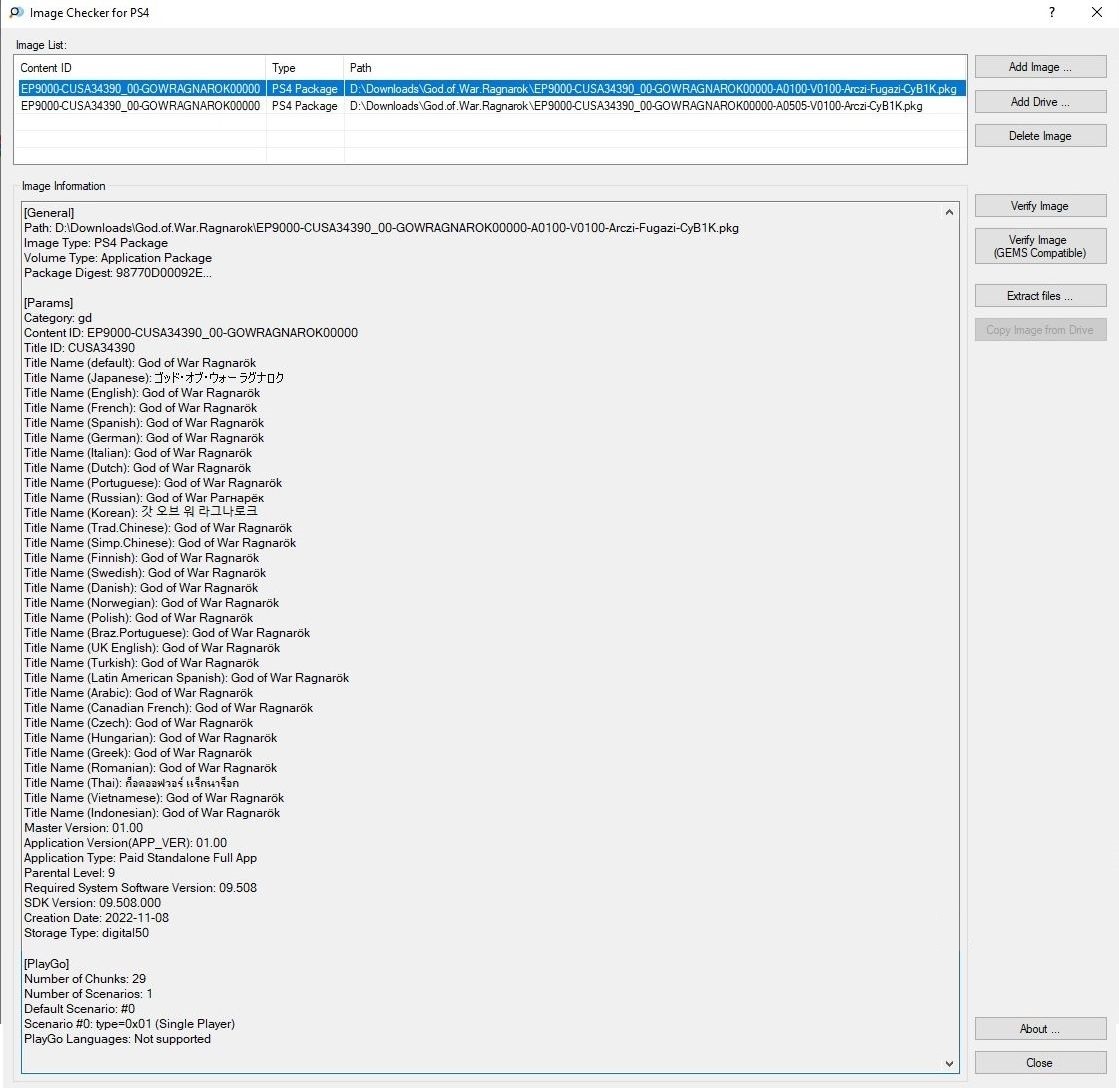Click the 'Master Version: 01.00' line

pyautogui.click(x=83, y=828)
